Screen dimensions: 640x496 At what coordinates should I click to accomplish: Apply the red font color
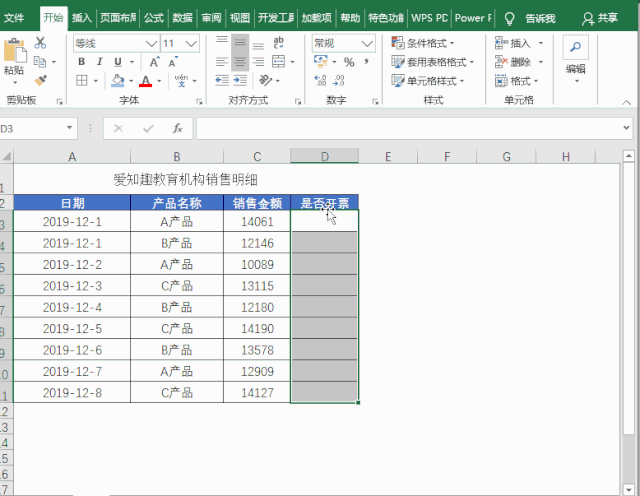click(145, 81)
